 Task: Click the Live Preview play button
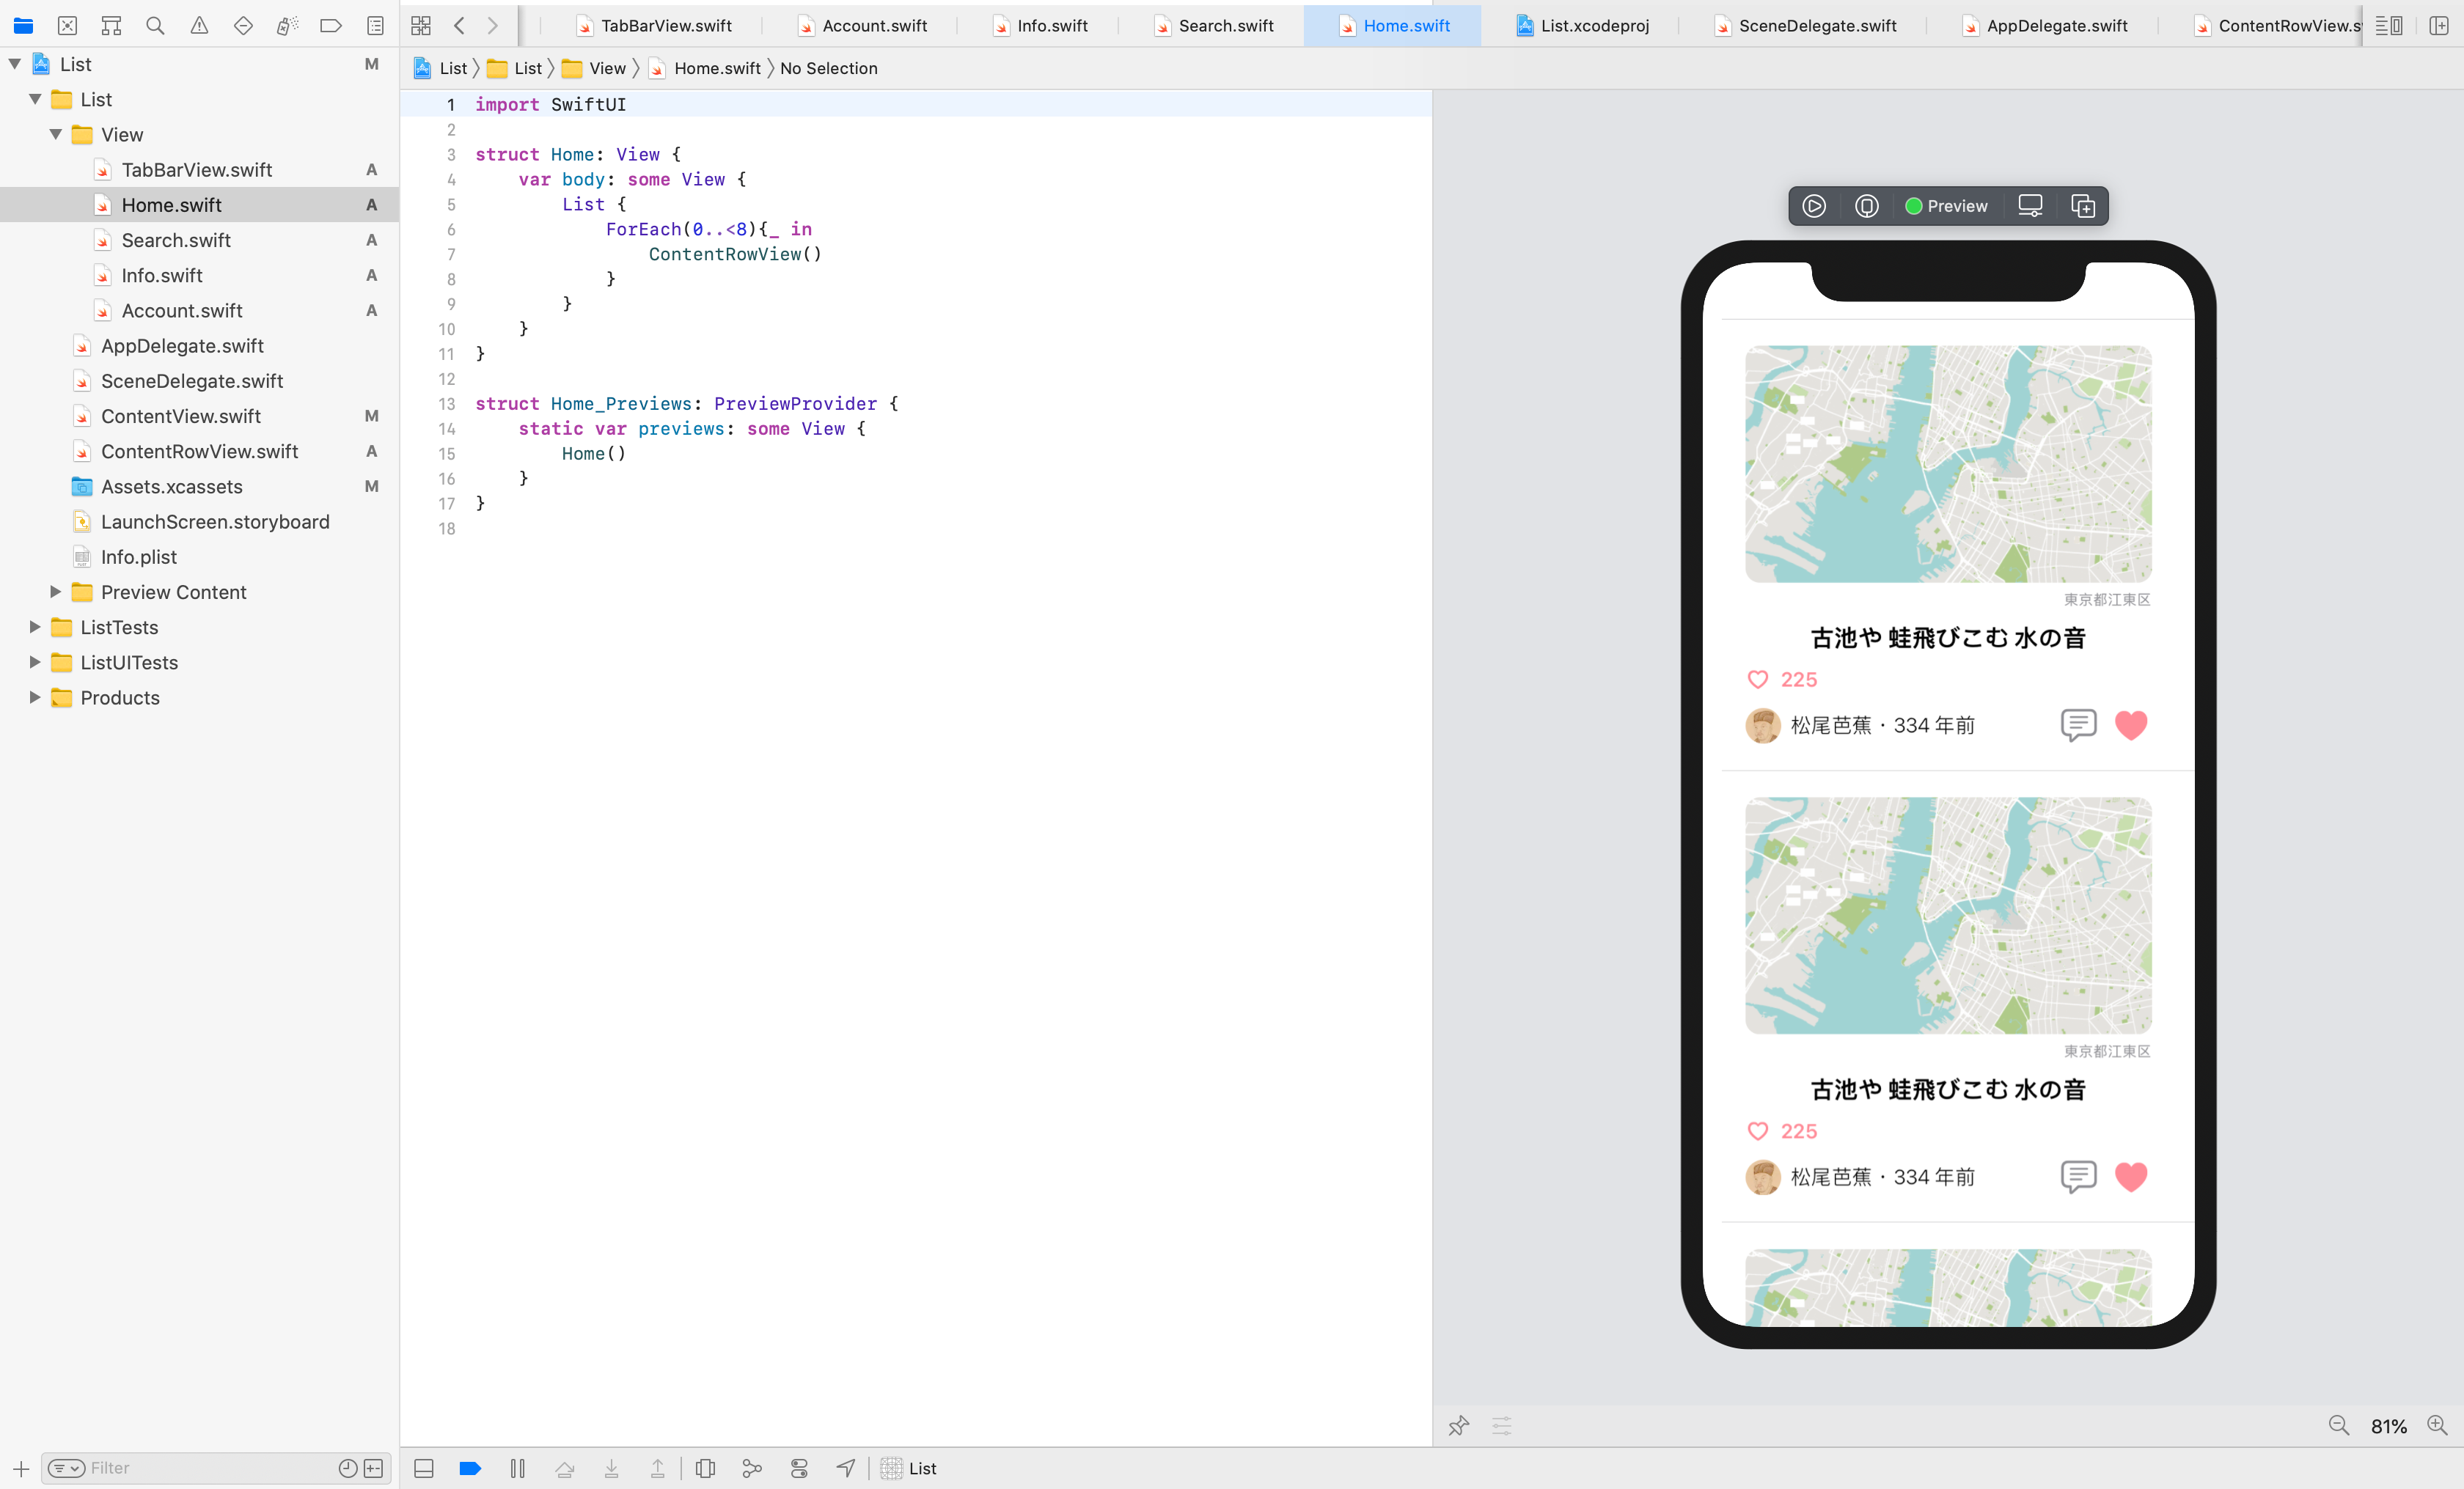point(1813,206)
